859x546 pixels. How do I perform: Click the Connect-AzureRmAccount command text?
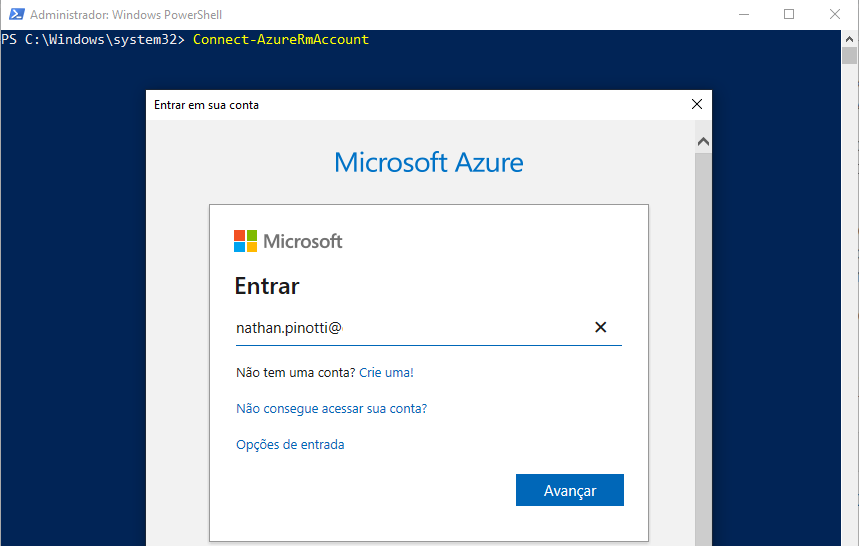click(281, 39)
